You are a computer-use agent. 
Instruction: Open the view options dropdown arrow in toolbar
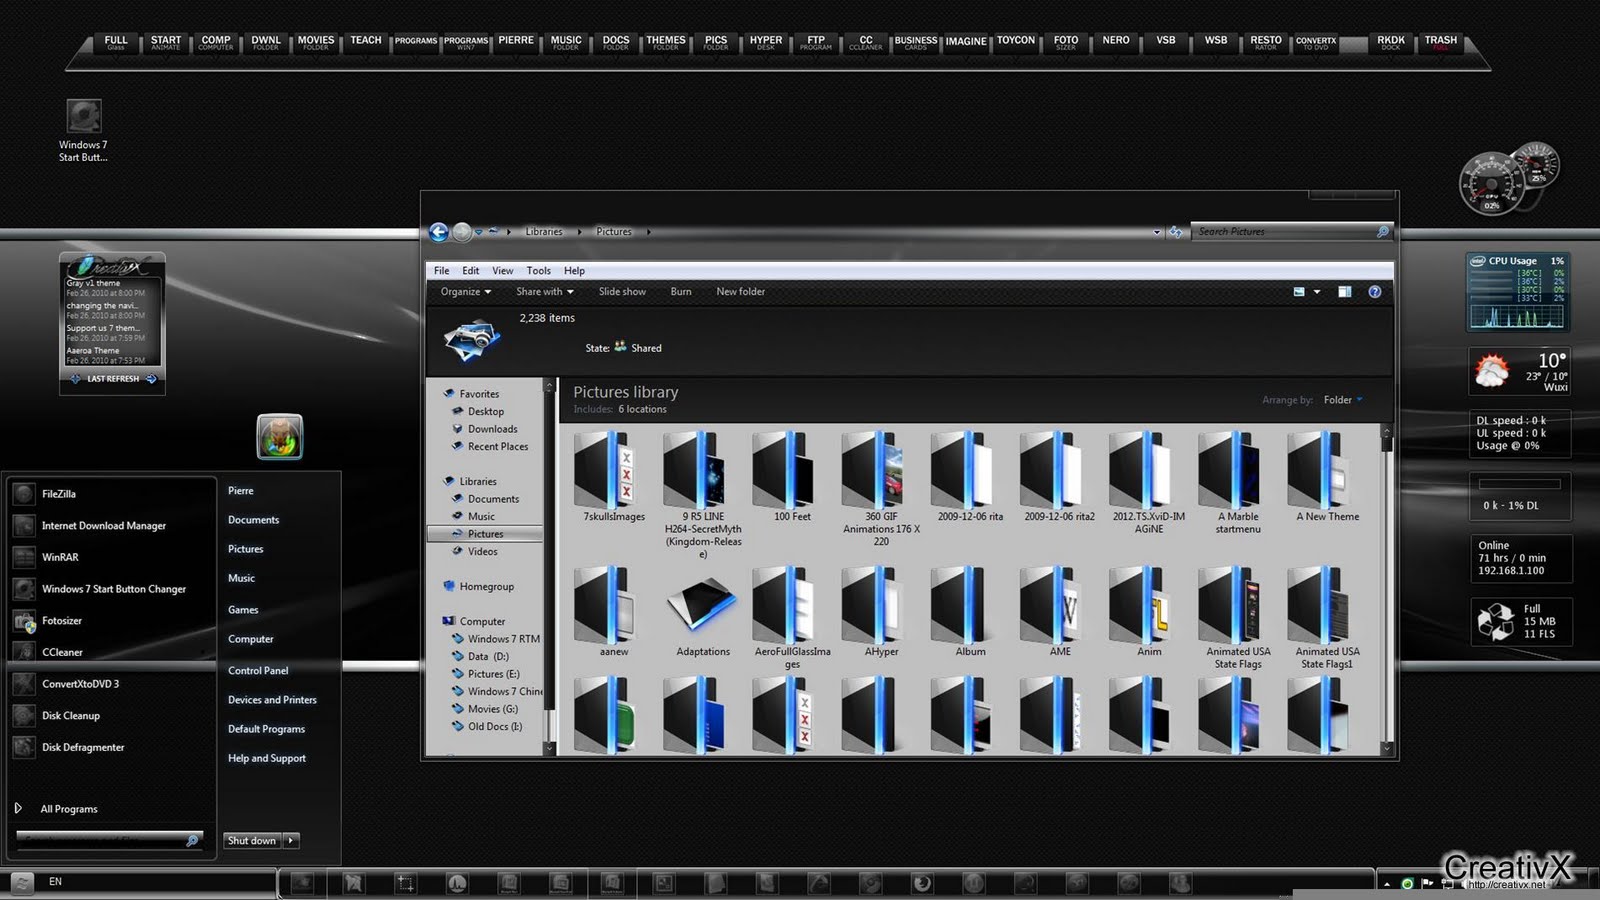(1317, 292)
